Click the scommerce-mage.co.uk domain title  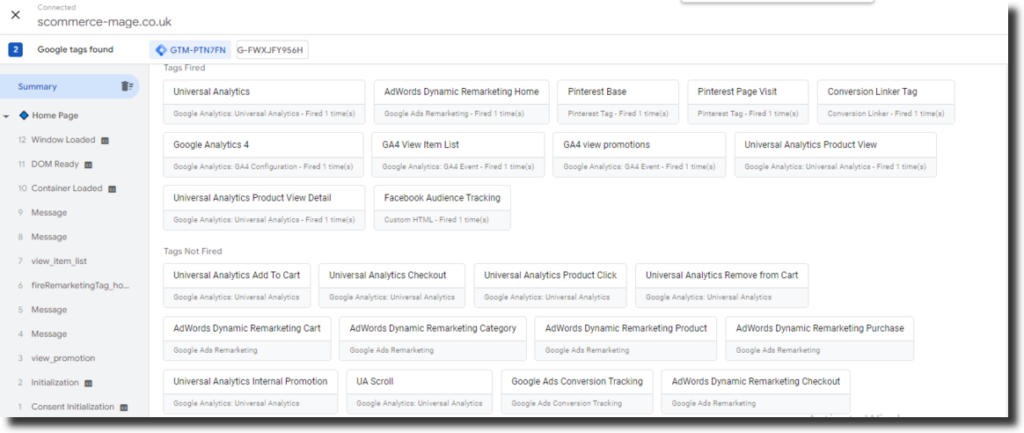click(104, 22)
